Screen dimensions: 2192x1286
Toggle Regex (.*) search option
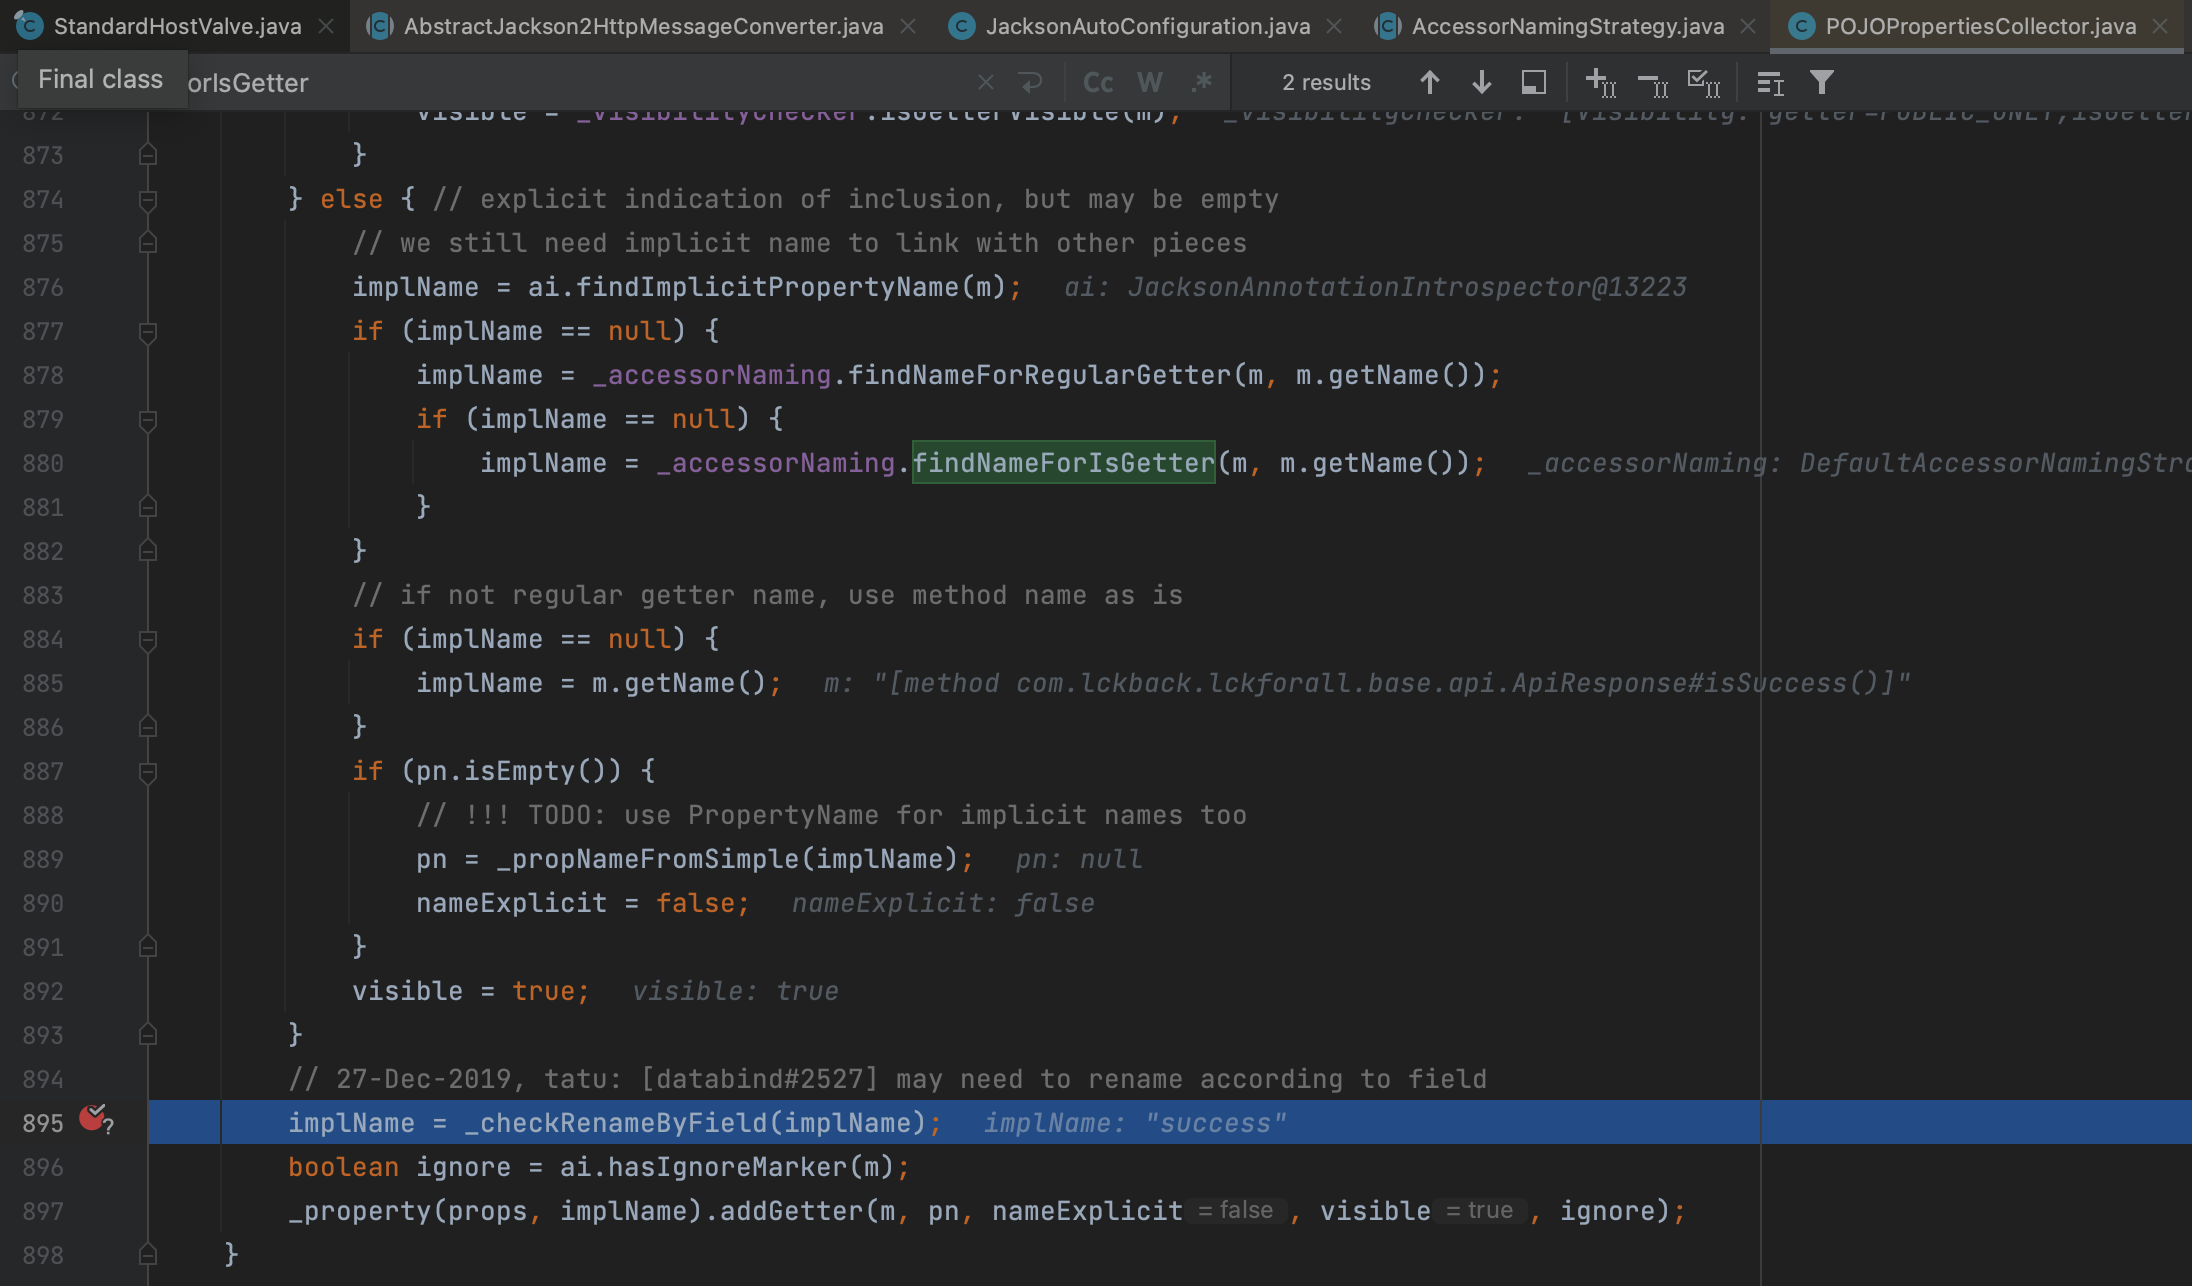pos(1202,82)
